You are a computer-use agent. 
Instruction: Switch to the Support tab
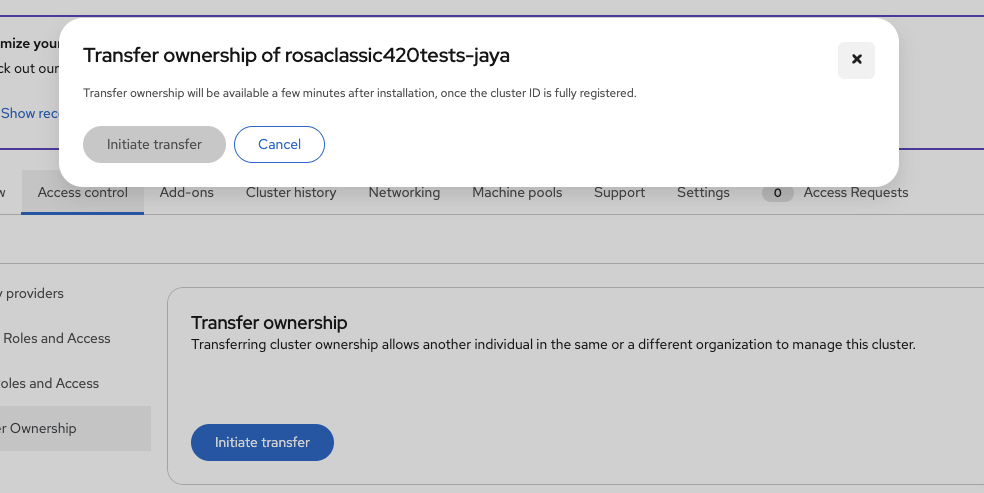point(619,193)
